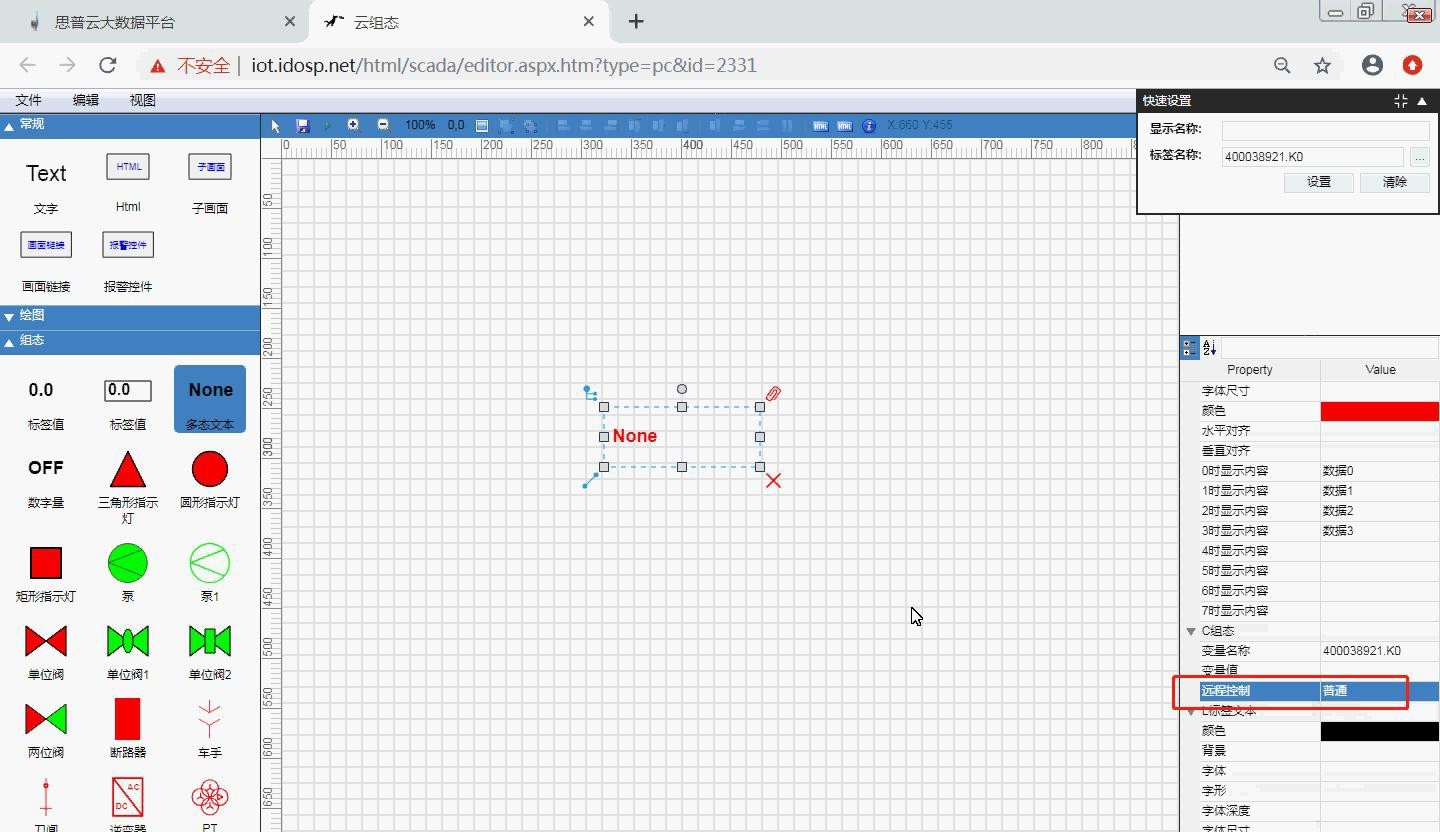Choose the 断路器 breaker component
This screenshot has height=832, width=1440.
128,719
